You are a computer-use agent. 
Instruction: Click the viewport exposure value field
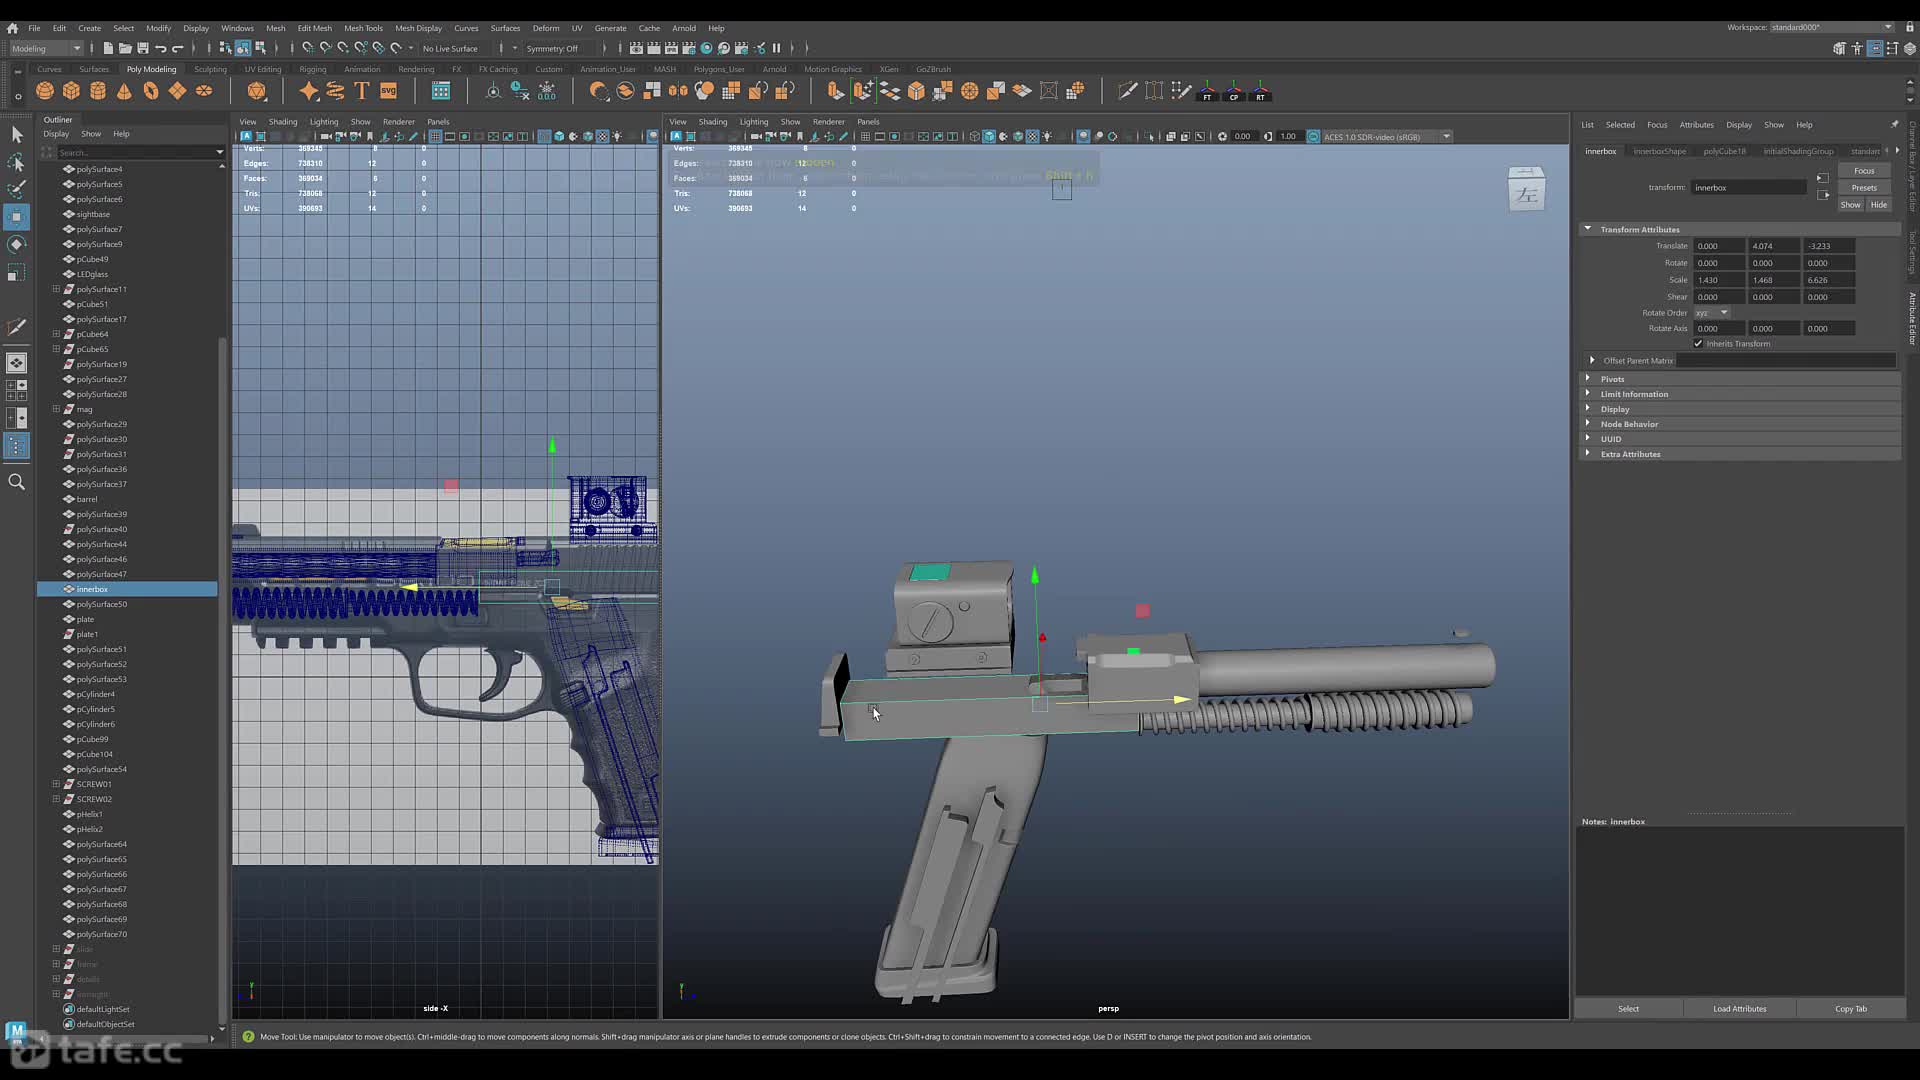click(x=1243, y=137)
